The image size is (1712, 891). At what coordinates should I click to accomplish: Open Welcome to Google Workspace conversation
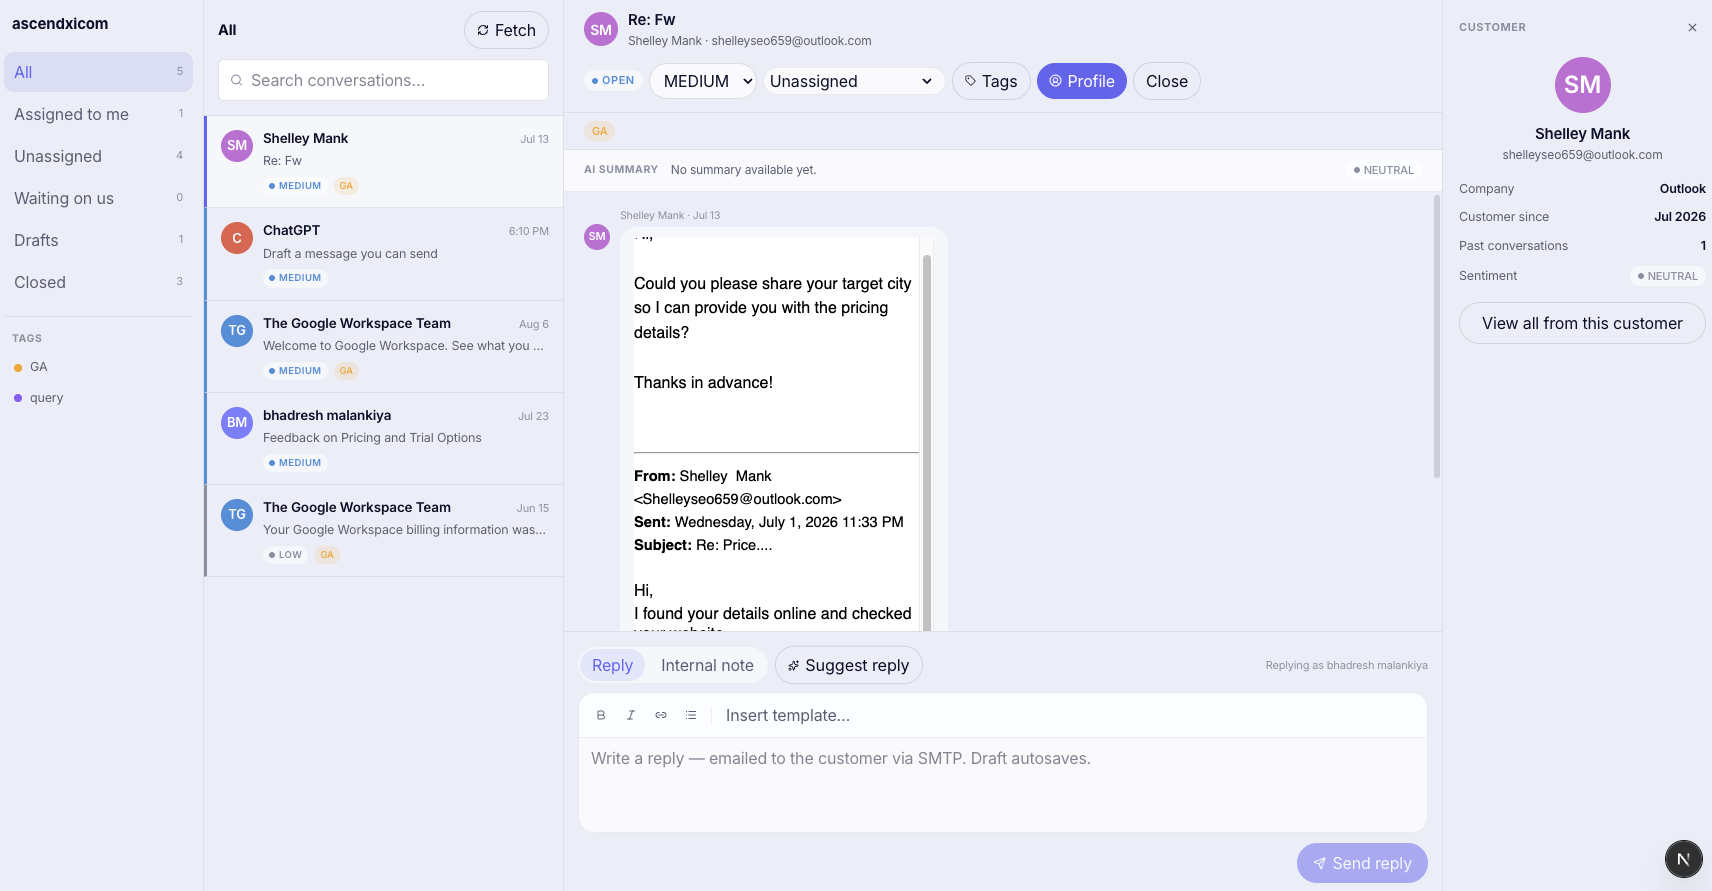tap(384, 346)
